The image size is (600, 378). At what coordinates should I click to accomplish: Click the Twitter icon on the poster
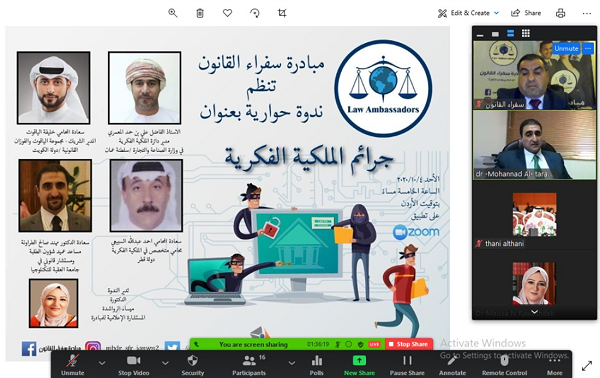coord(172,347)
